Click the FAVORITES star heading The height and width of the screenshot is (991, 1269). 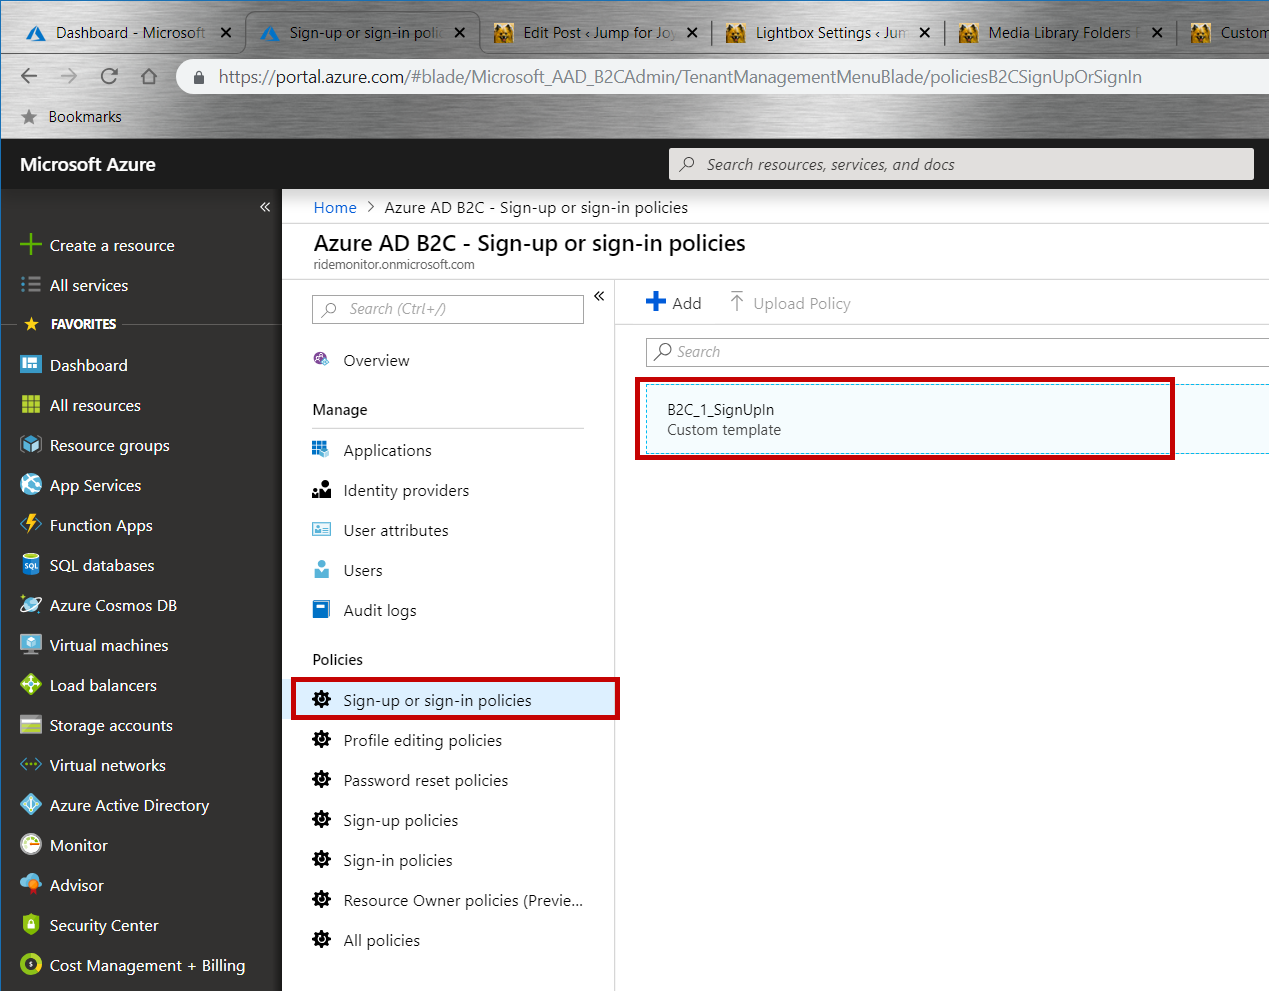pyautogui.click(x=70, y=324)
